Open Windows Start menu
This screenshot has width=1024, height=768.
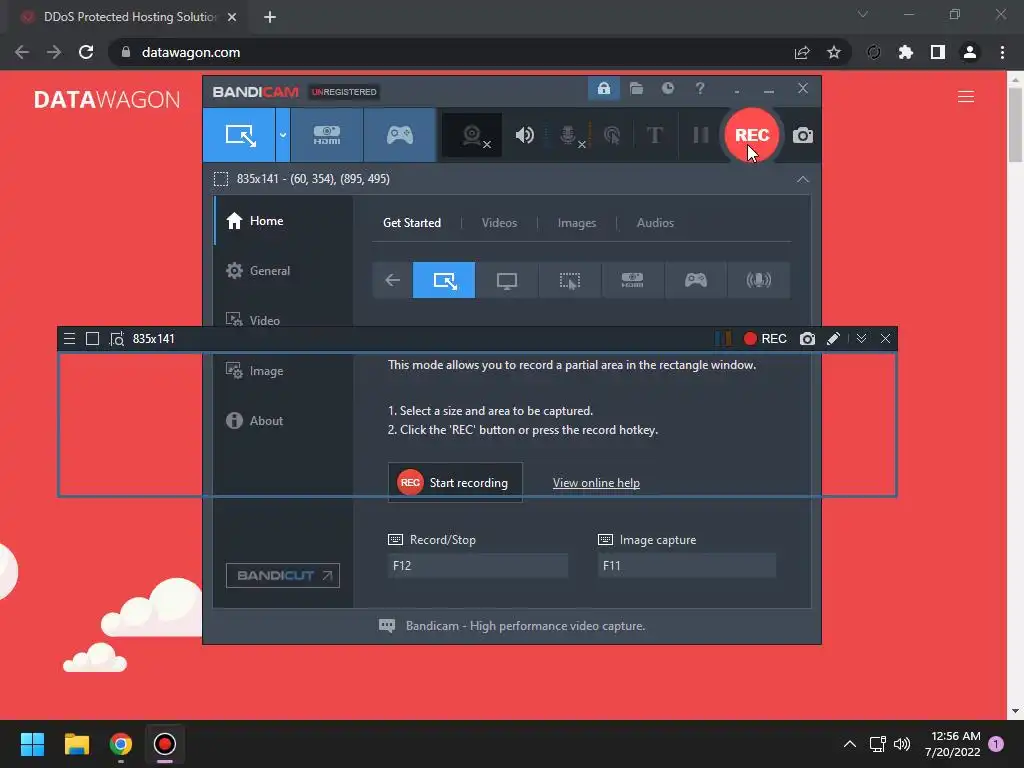pos(32,744)
